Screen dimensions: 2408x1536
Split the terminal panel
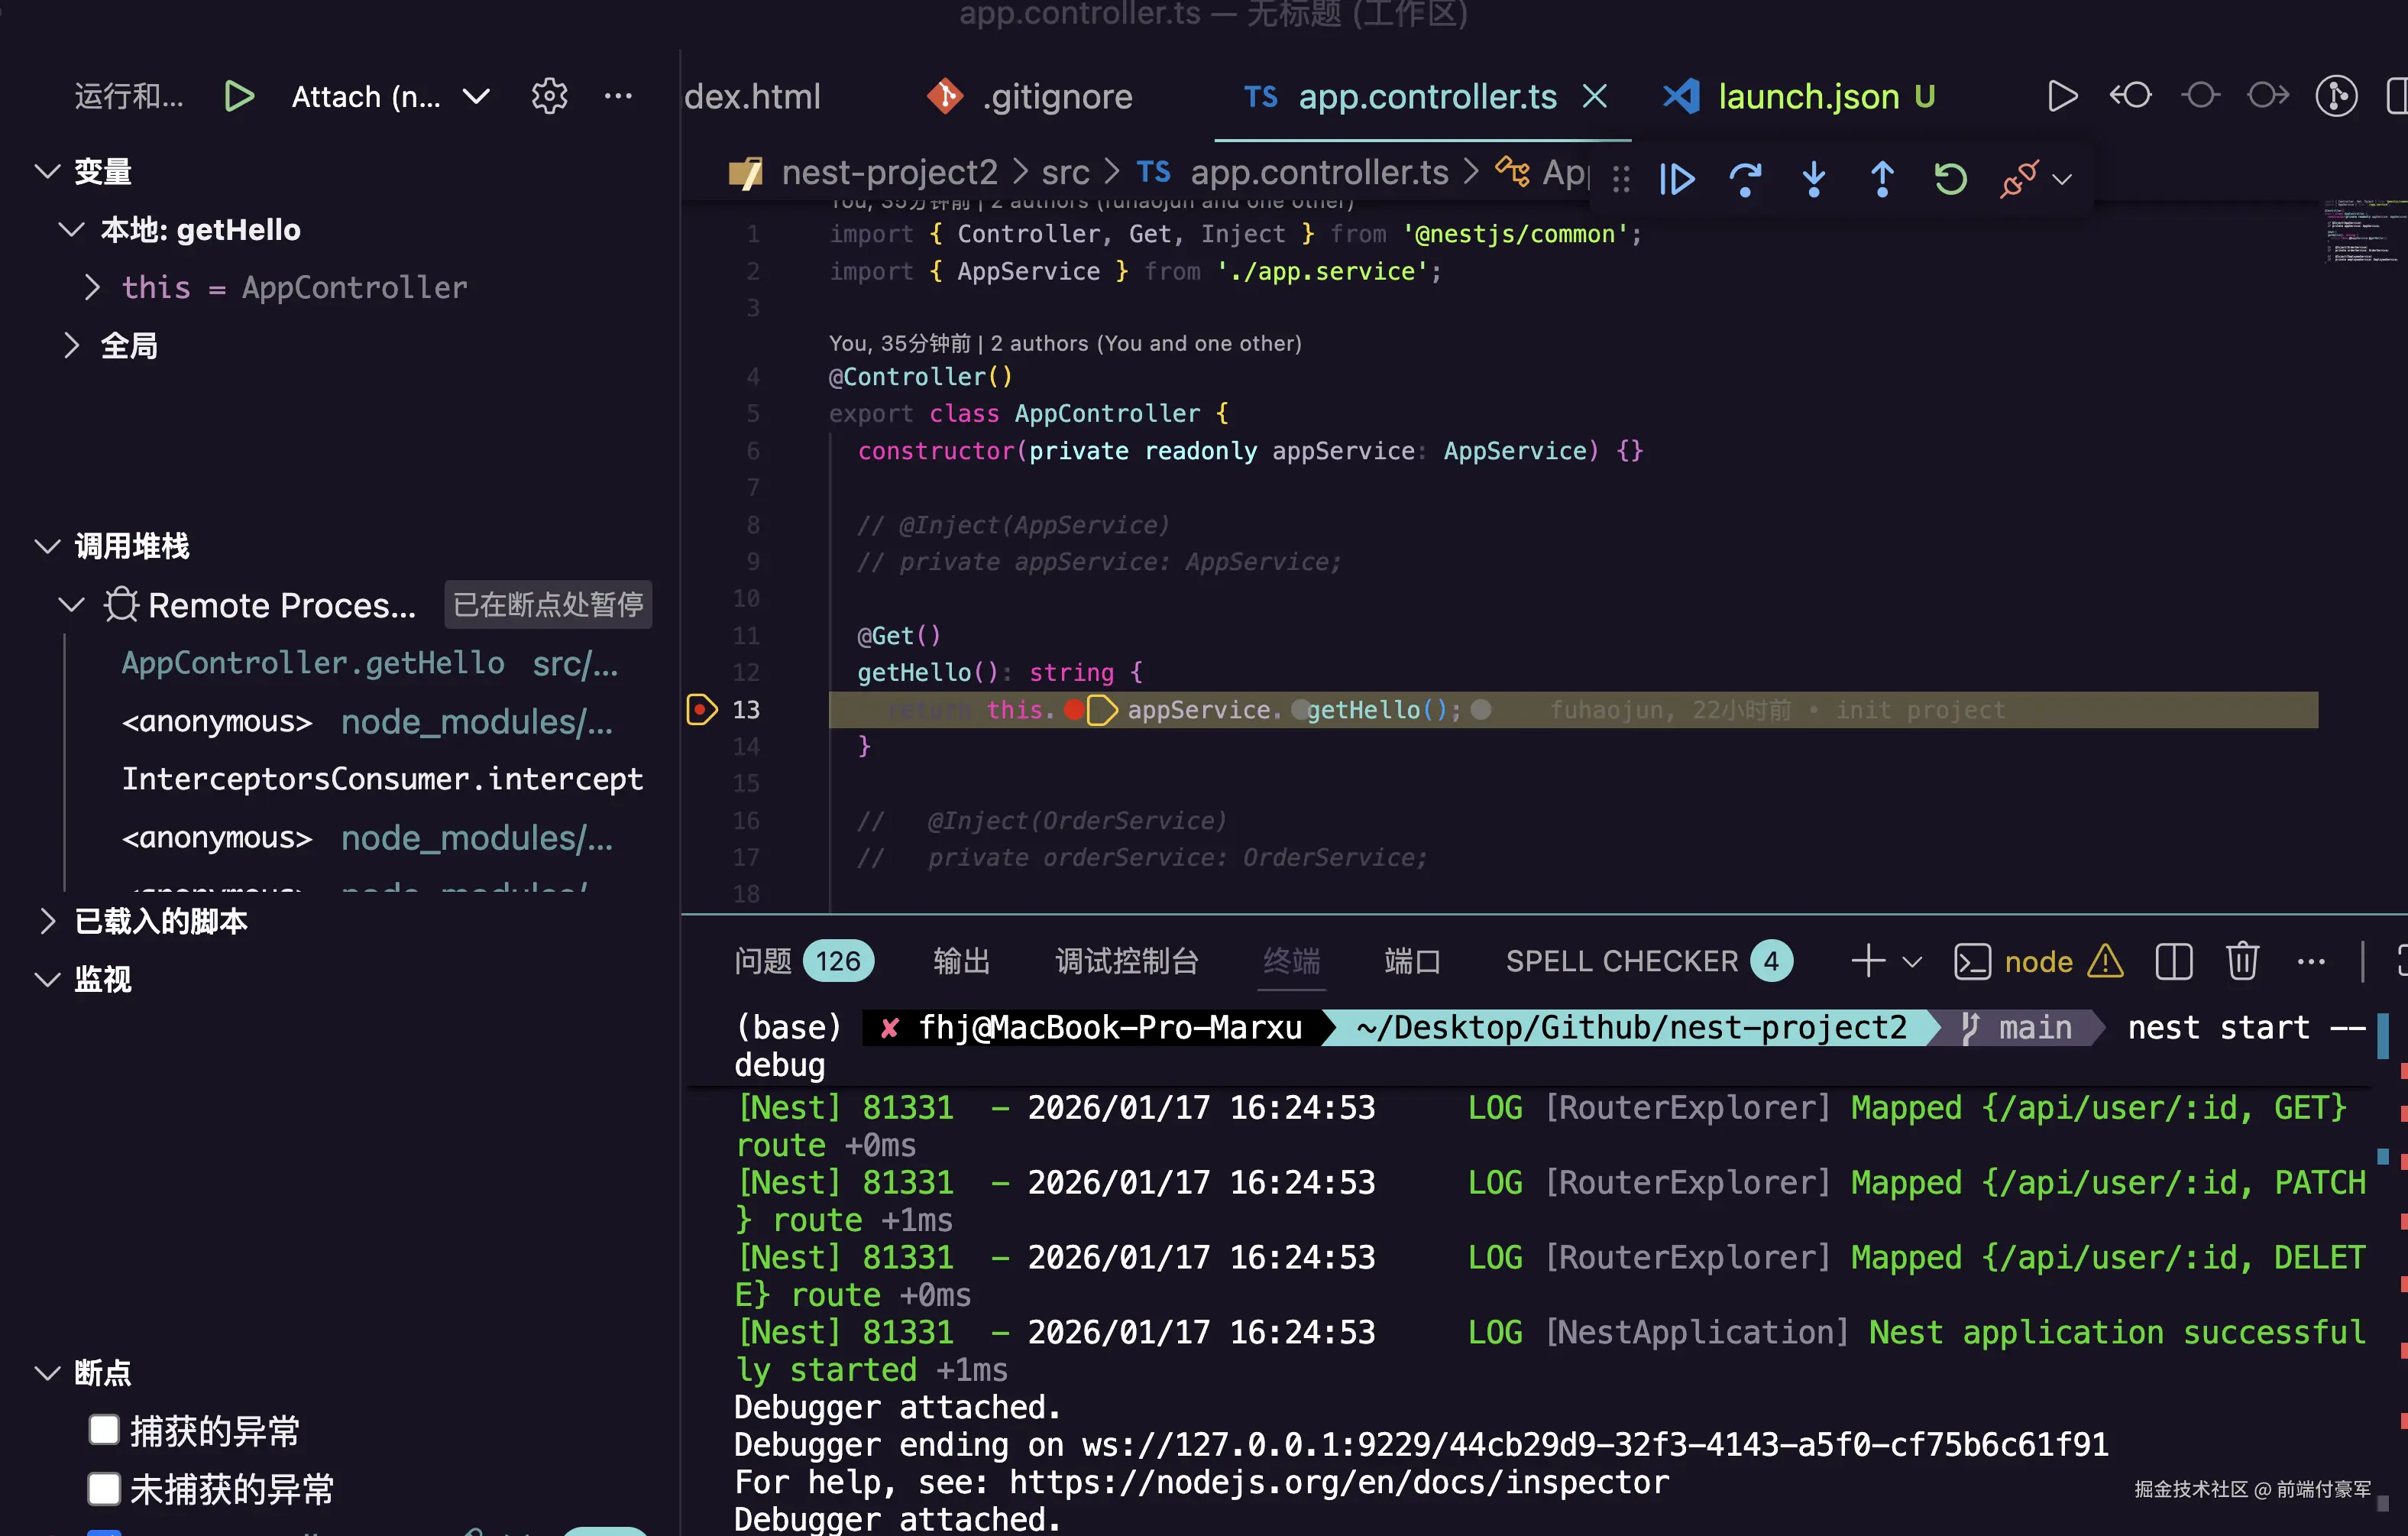[x=2174, y=961]
